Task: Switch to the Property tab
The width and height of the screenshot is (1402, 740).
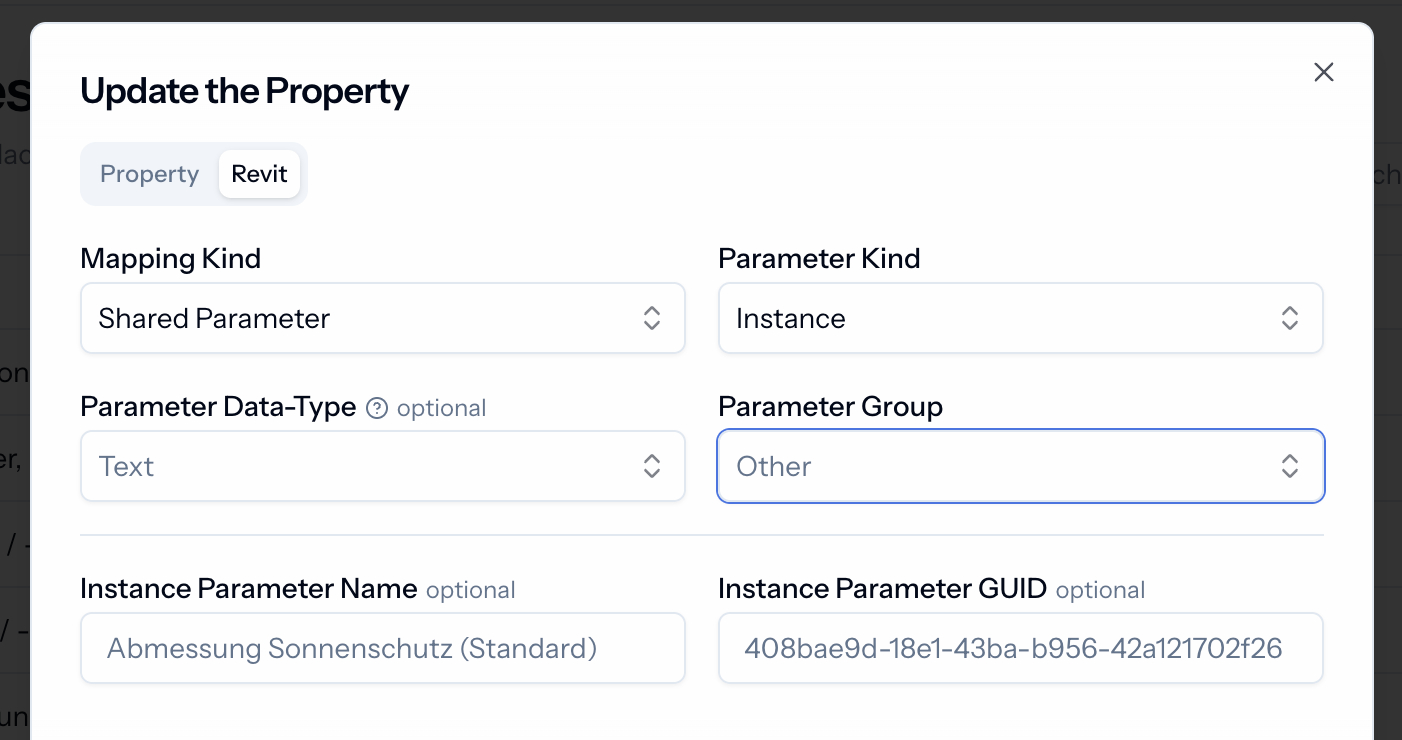Action: tap(150, 174)
